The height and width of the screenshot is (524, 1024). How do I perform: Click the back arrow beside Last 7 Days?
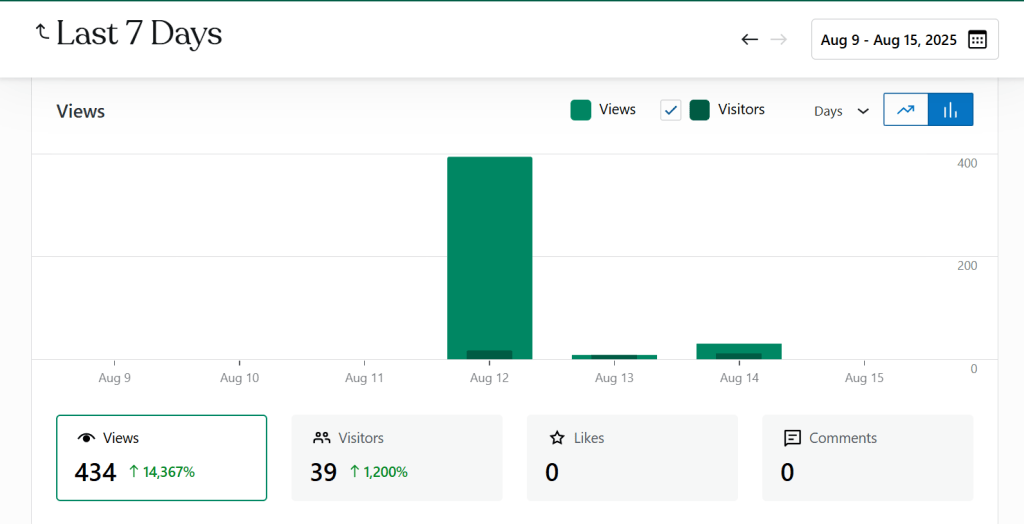(42, 32)
